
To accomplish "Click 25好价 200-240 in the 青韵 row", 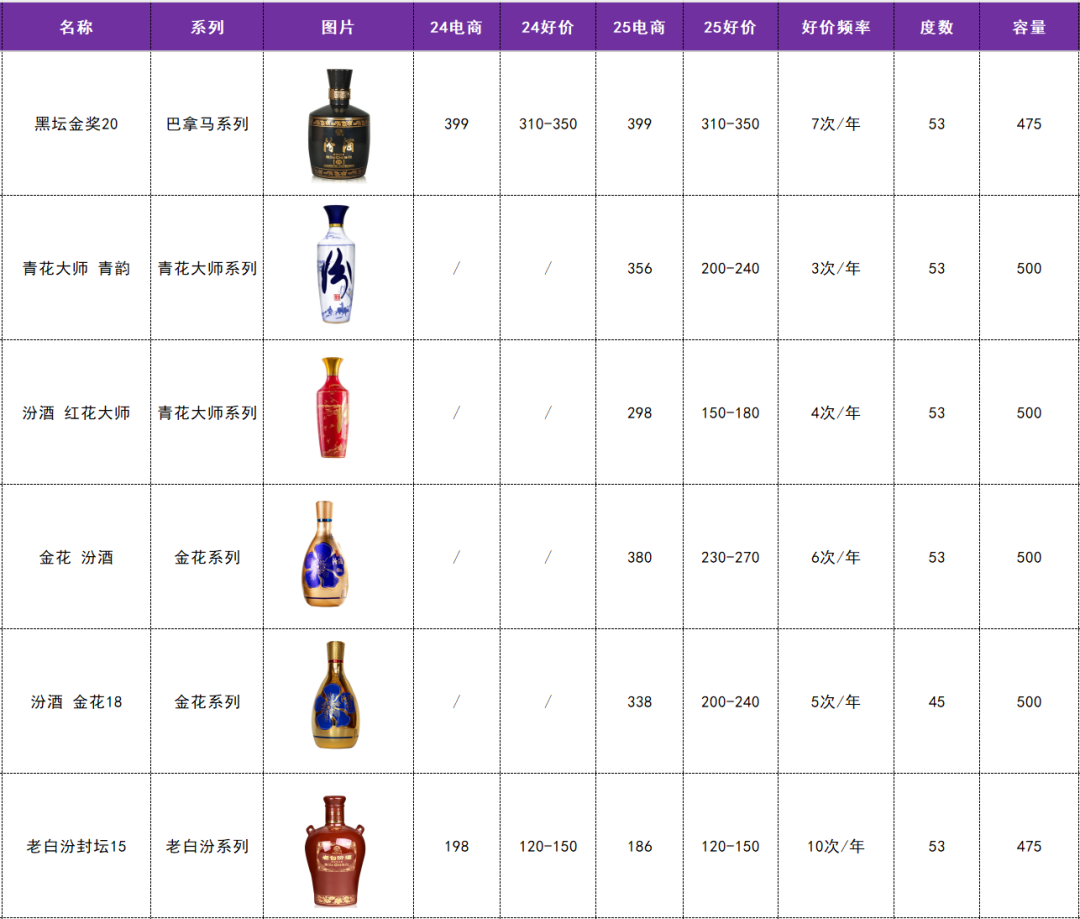I will coord(730,269).
